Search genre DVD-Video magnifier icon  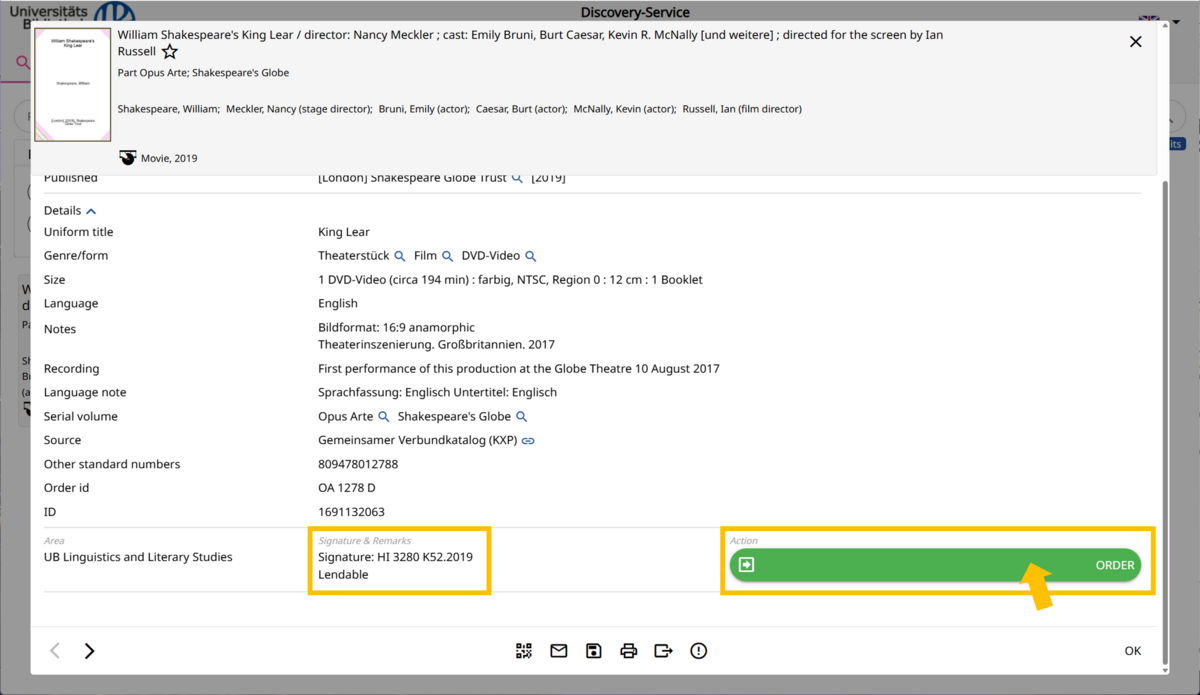(531, 256)
